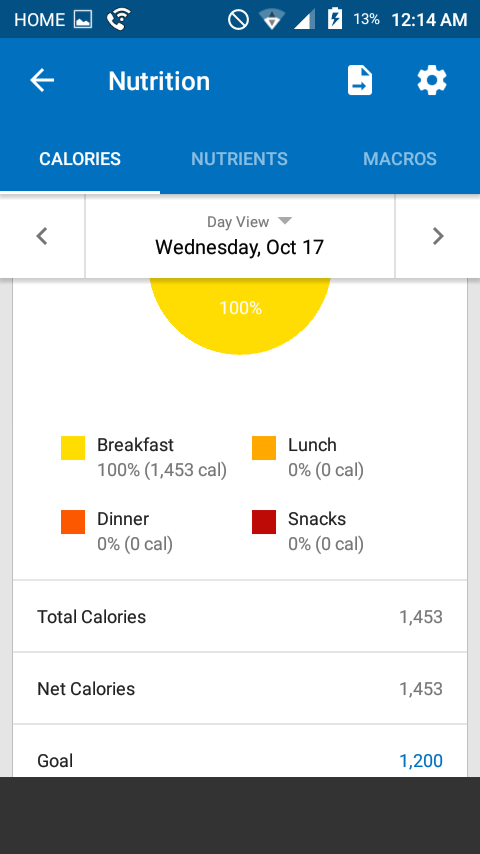Screen dimensions: 480x854
Task: Open the export file icon
Action: coord(360,81)
